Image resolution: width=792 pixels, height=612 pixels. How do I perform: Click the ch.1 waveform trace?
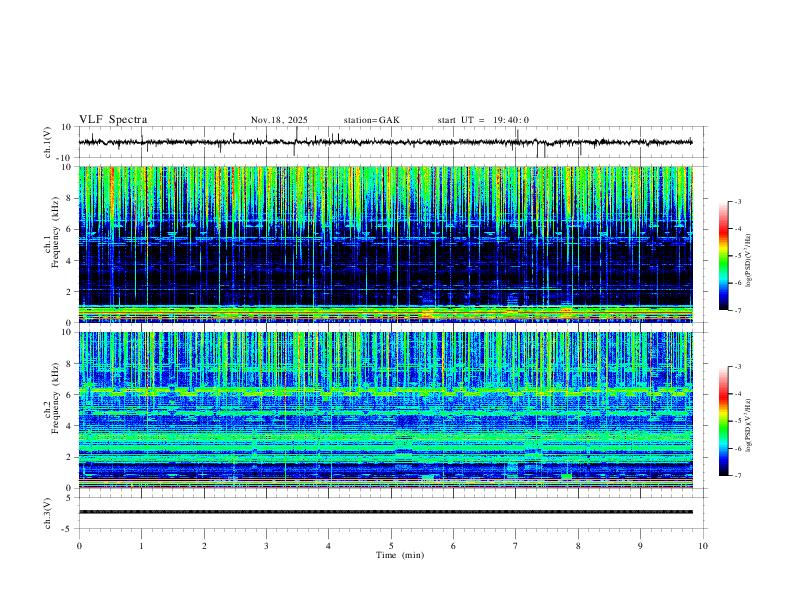click(385, 142)
